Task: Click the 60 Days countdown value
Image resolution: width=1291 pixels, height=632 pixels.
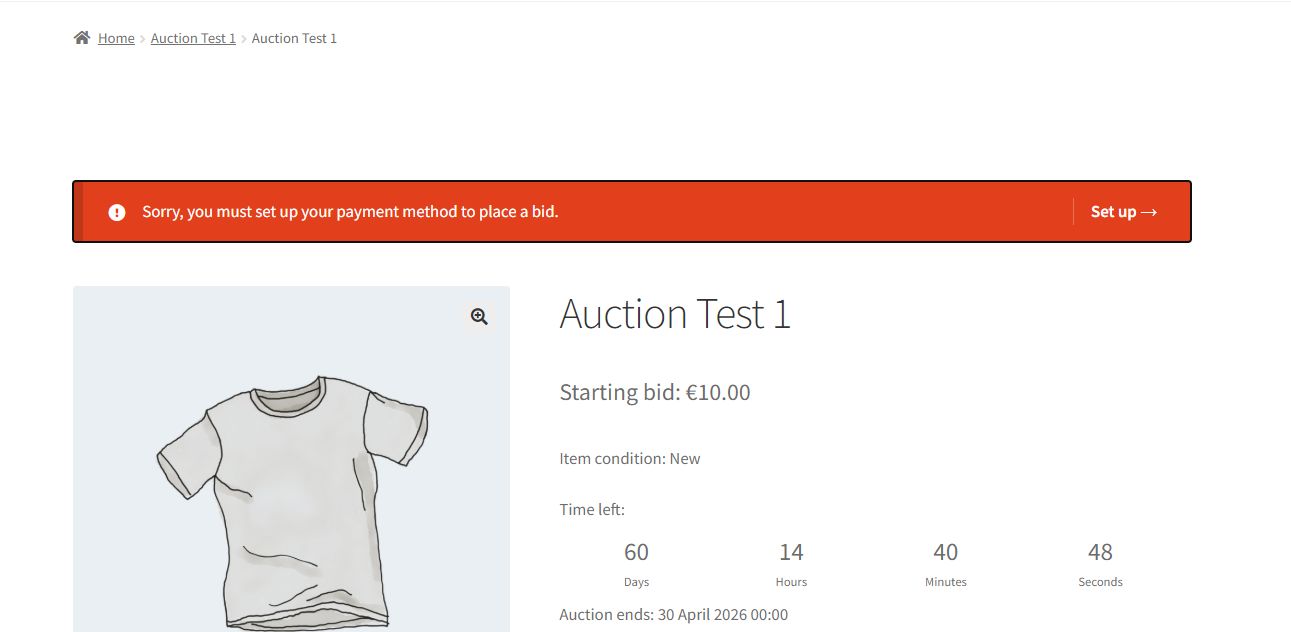Action: click(636, 553)
